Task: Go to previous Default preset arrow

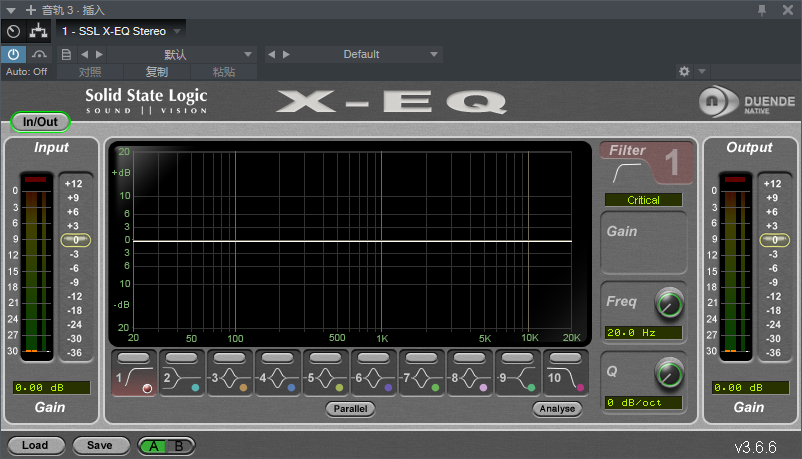Action: click(x=272, y=54)
